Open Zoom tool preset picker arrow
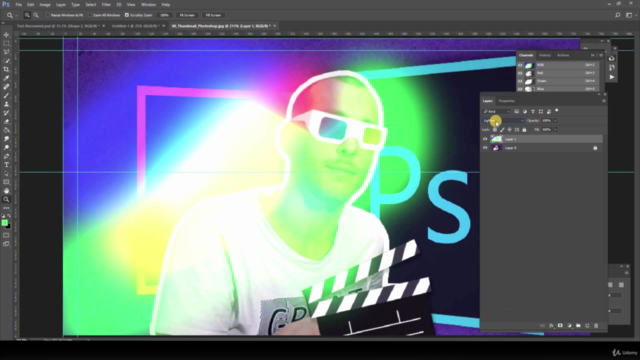This screenshot has height=360, width=640. click(16, 16)
